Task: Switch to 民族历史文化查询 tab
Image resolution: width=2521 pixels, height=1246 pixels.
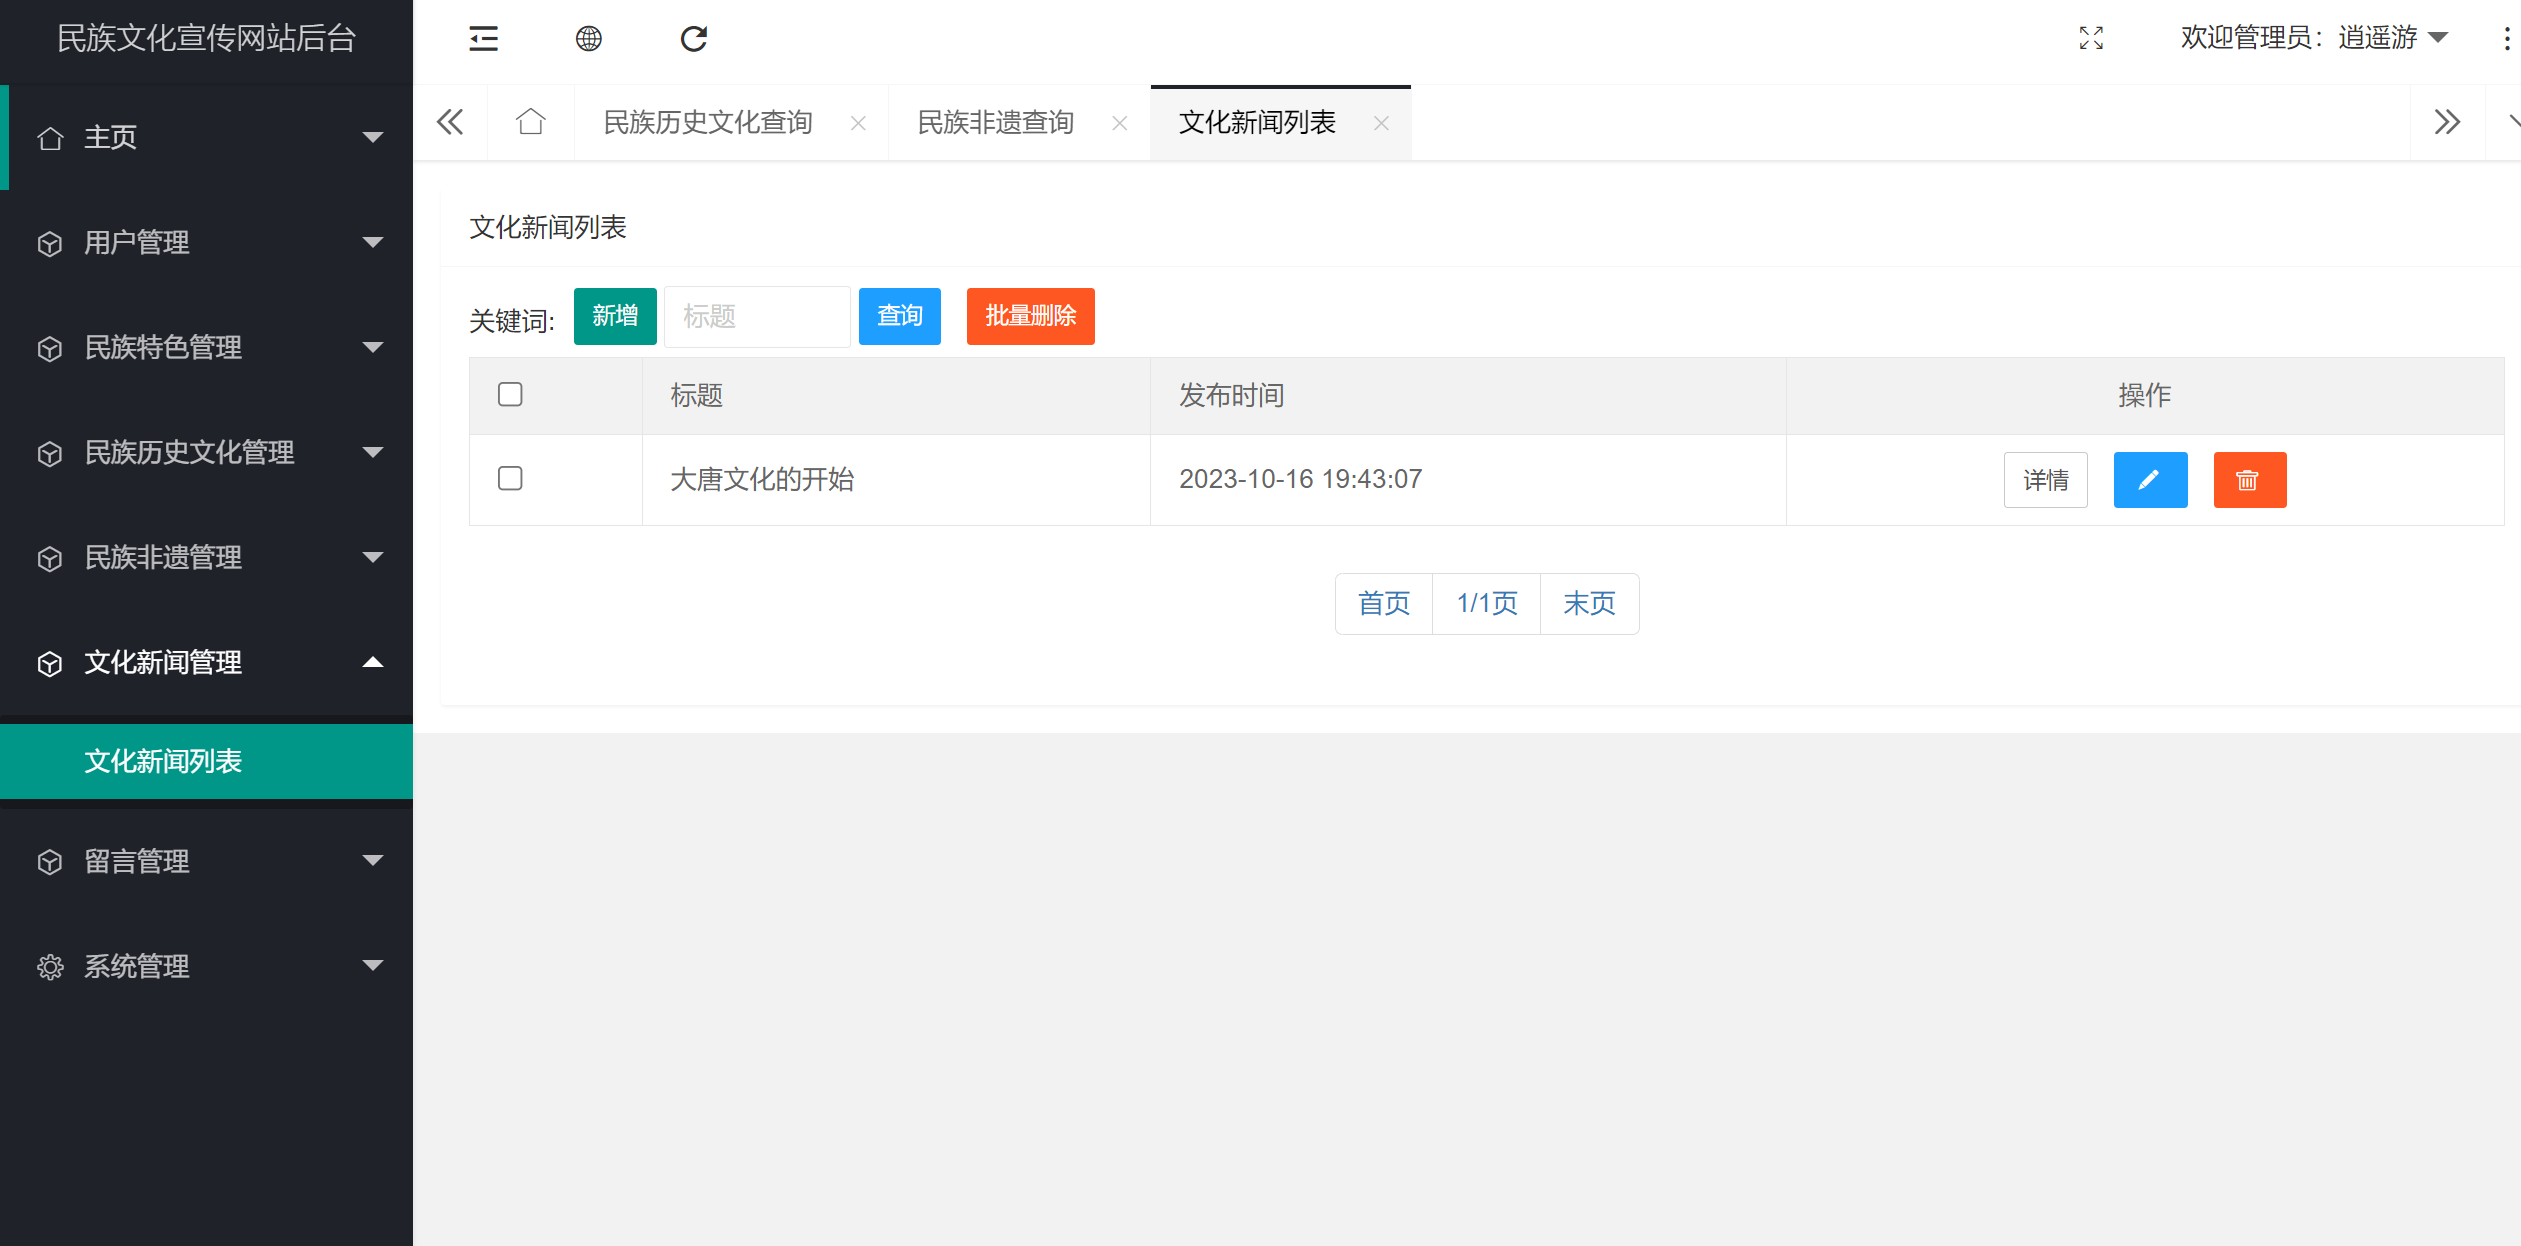Action: click(708, 122)
